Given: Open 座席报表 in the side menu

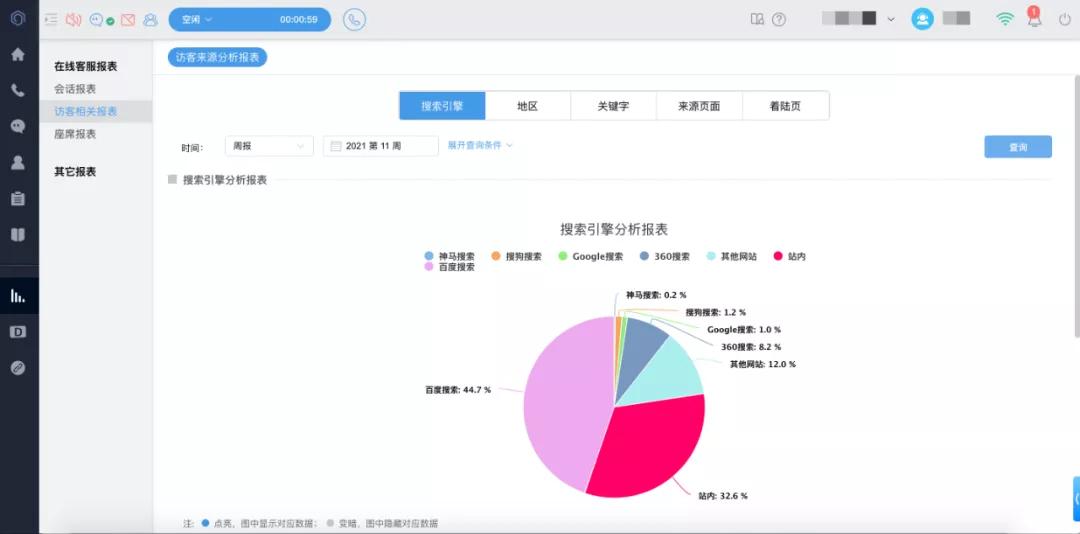Looking at the screenshot, I should [x=75, y=134].
